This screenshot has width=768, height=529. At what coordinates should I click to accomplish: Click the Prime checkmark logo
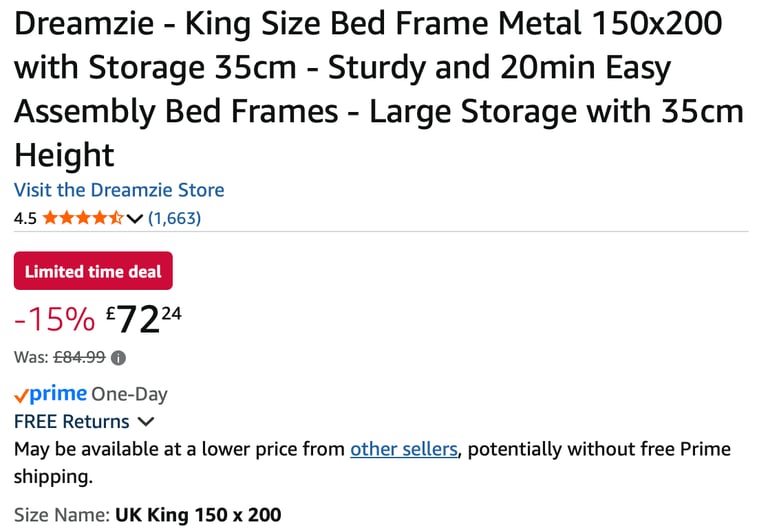[22, 395]
